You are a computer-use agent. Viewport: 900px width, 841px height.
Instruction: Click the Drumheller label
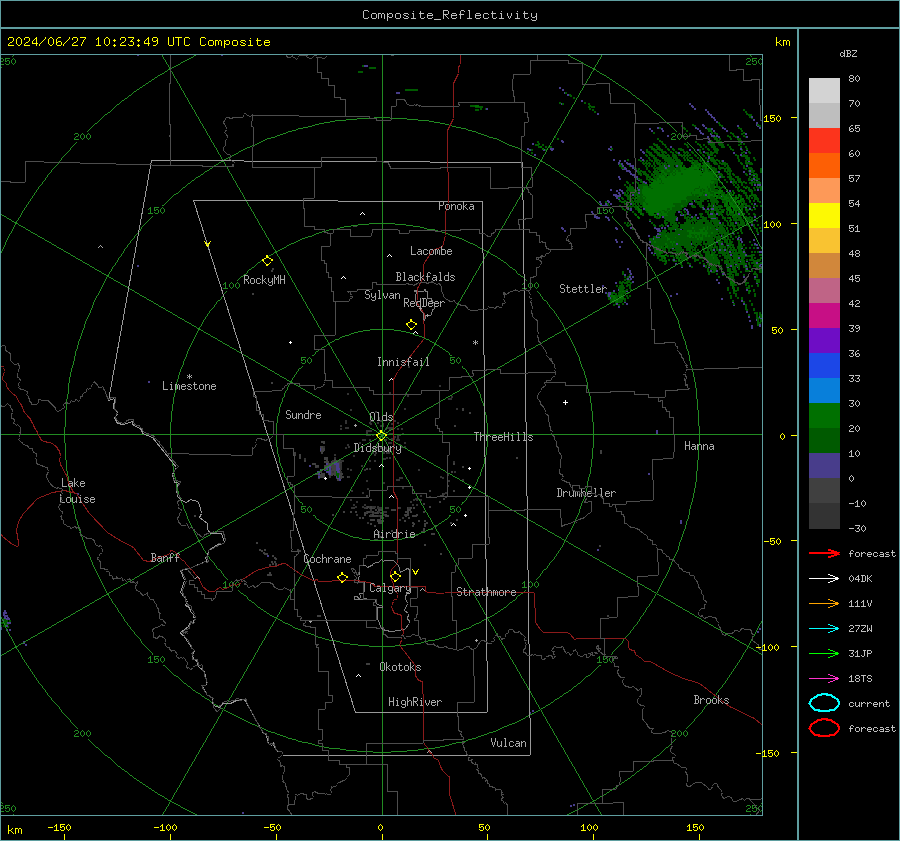pos(586,493)
